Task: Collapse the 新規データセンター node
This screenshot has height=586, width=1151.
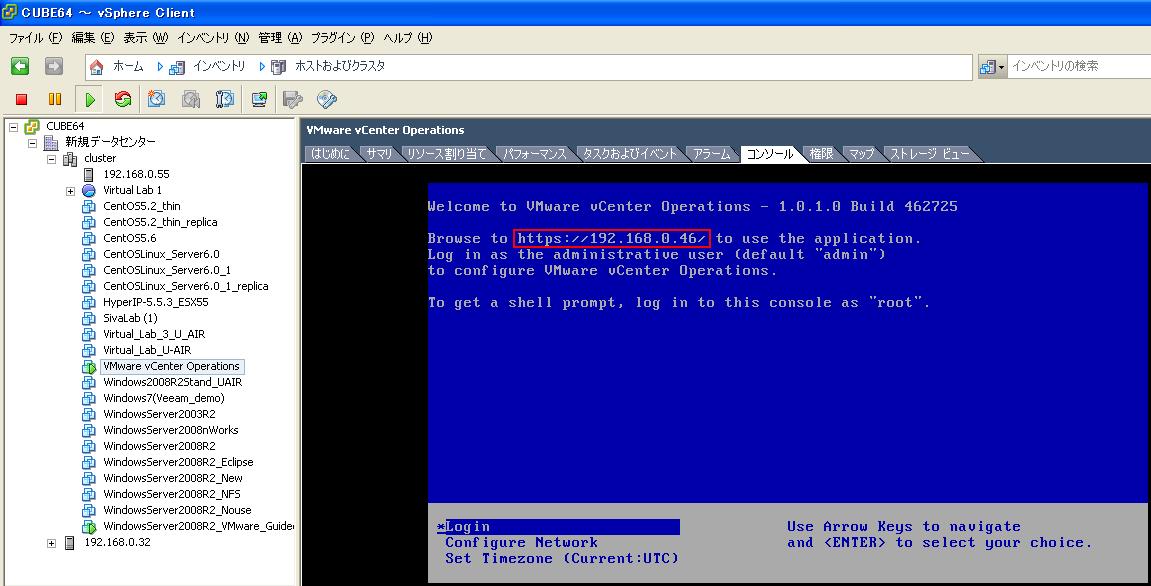Action: pos(32,143)
